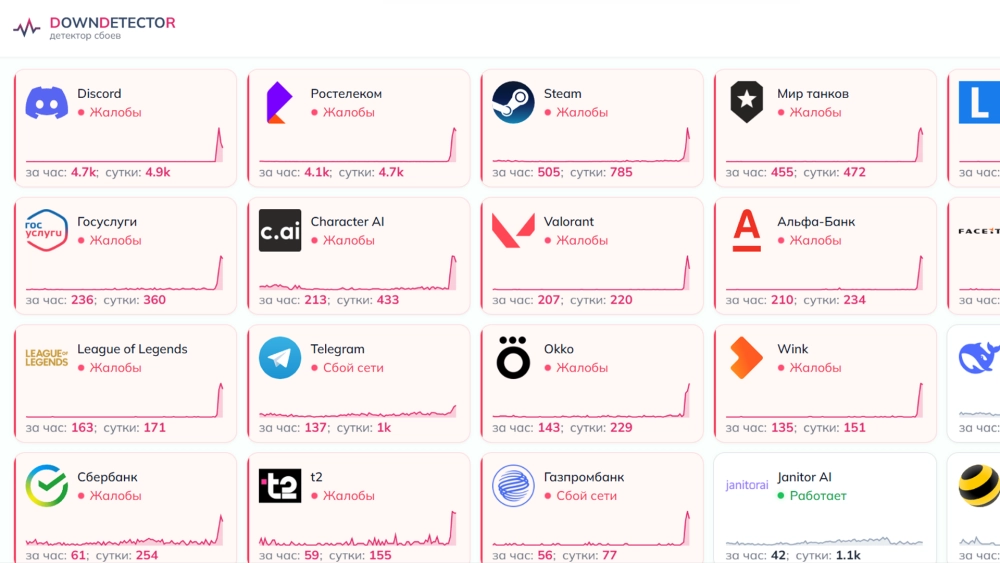
Task: Click the Wink orange logo icon
Action: click(x=746, y=358)
